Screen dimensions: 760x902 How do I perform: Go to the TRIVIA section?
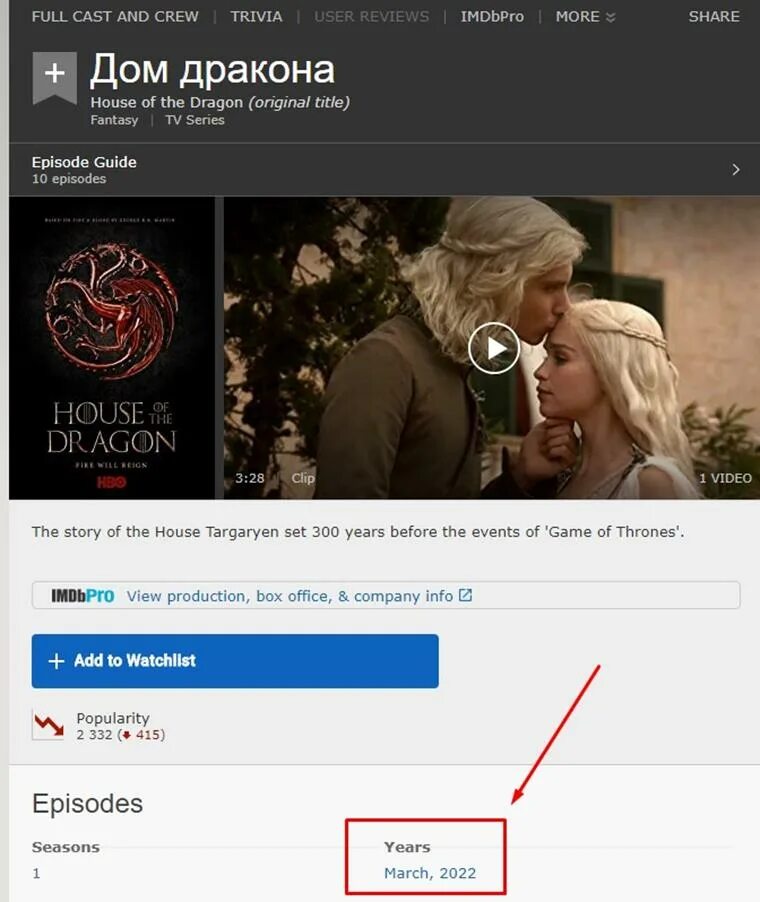point(256,17)
